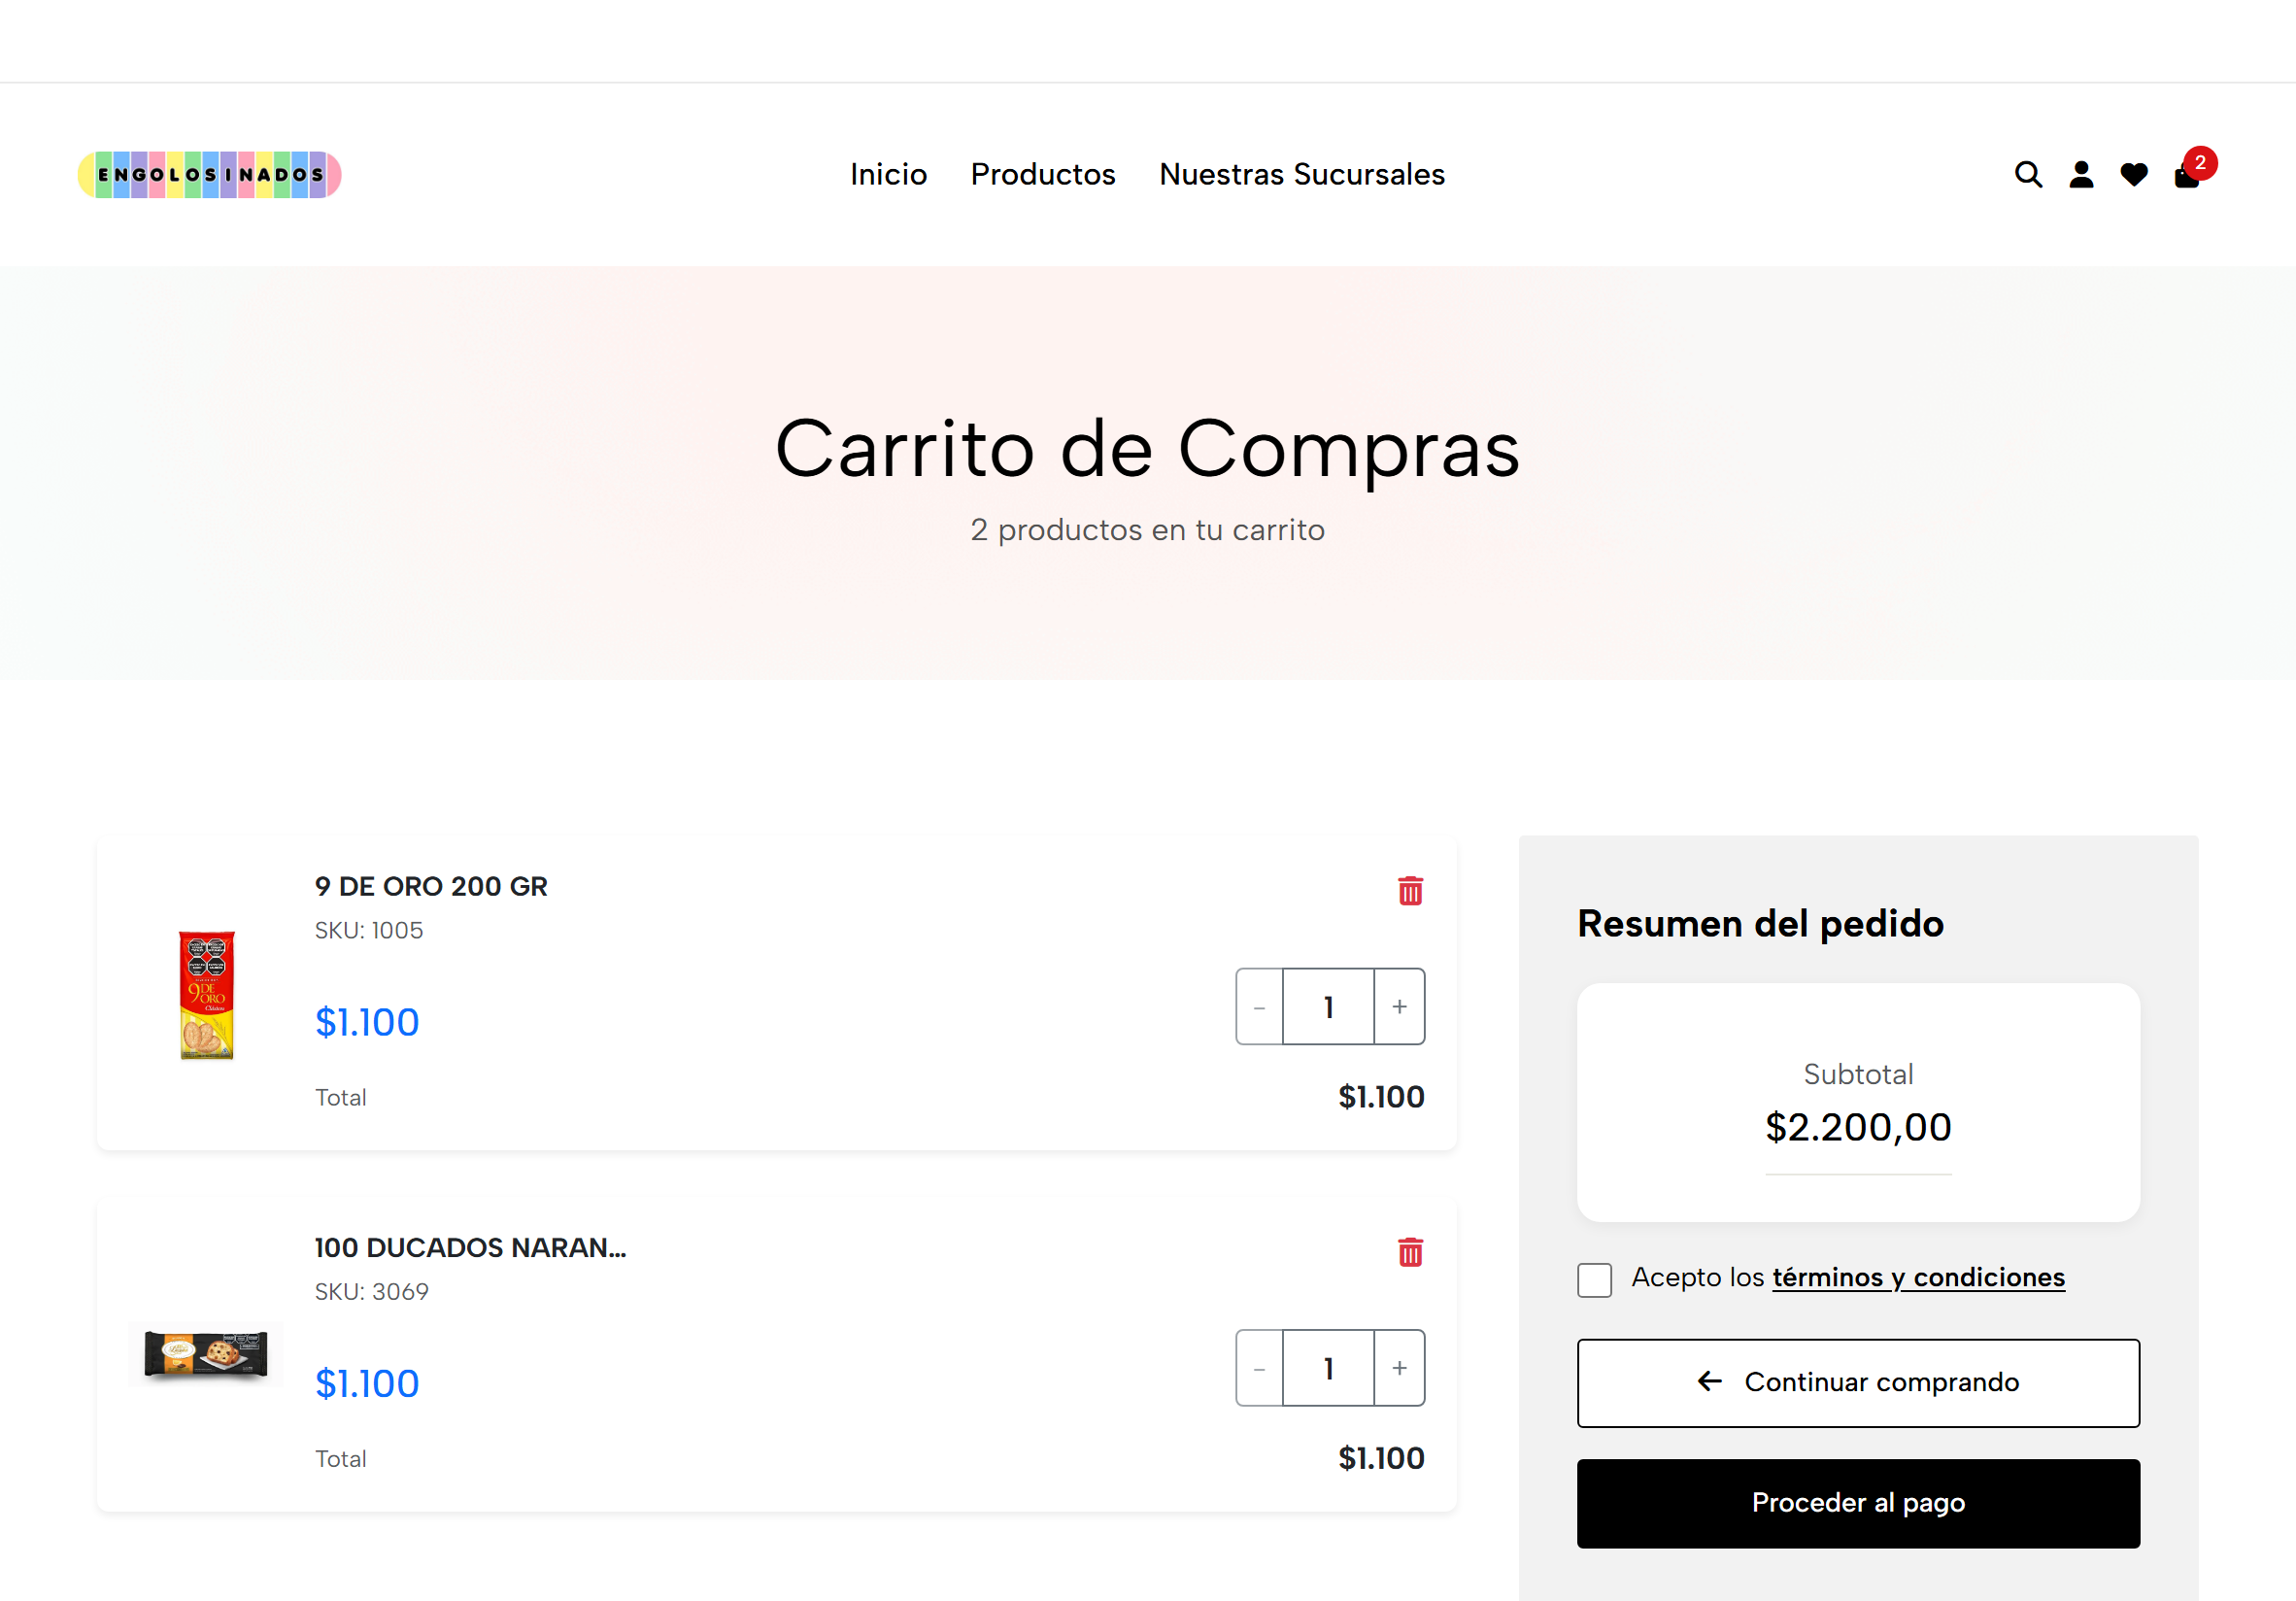
Task: Remove 100 DUCADOS NARAN using trash icon
Action: [x=1410, y=1252]
